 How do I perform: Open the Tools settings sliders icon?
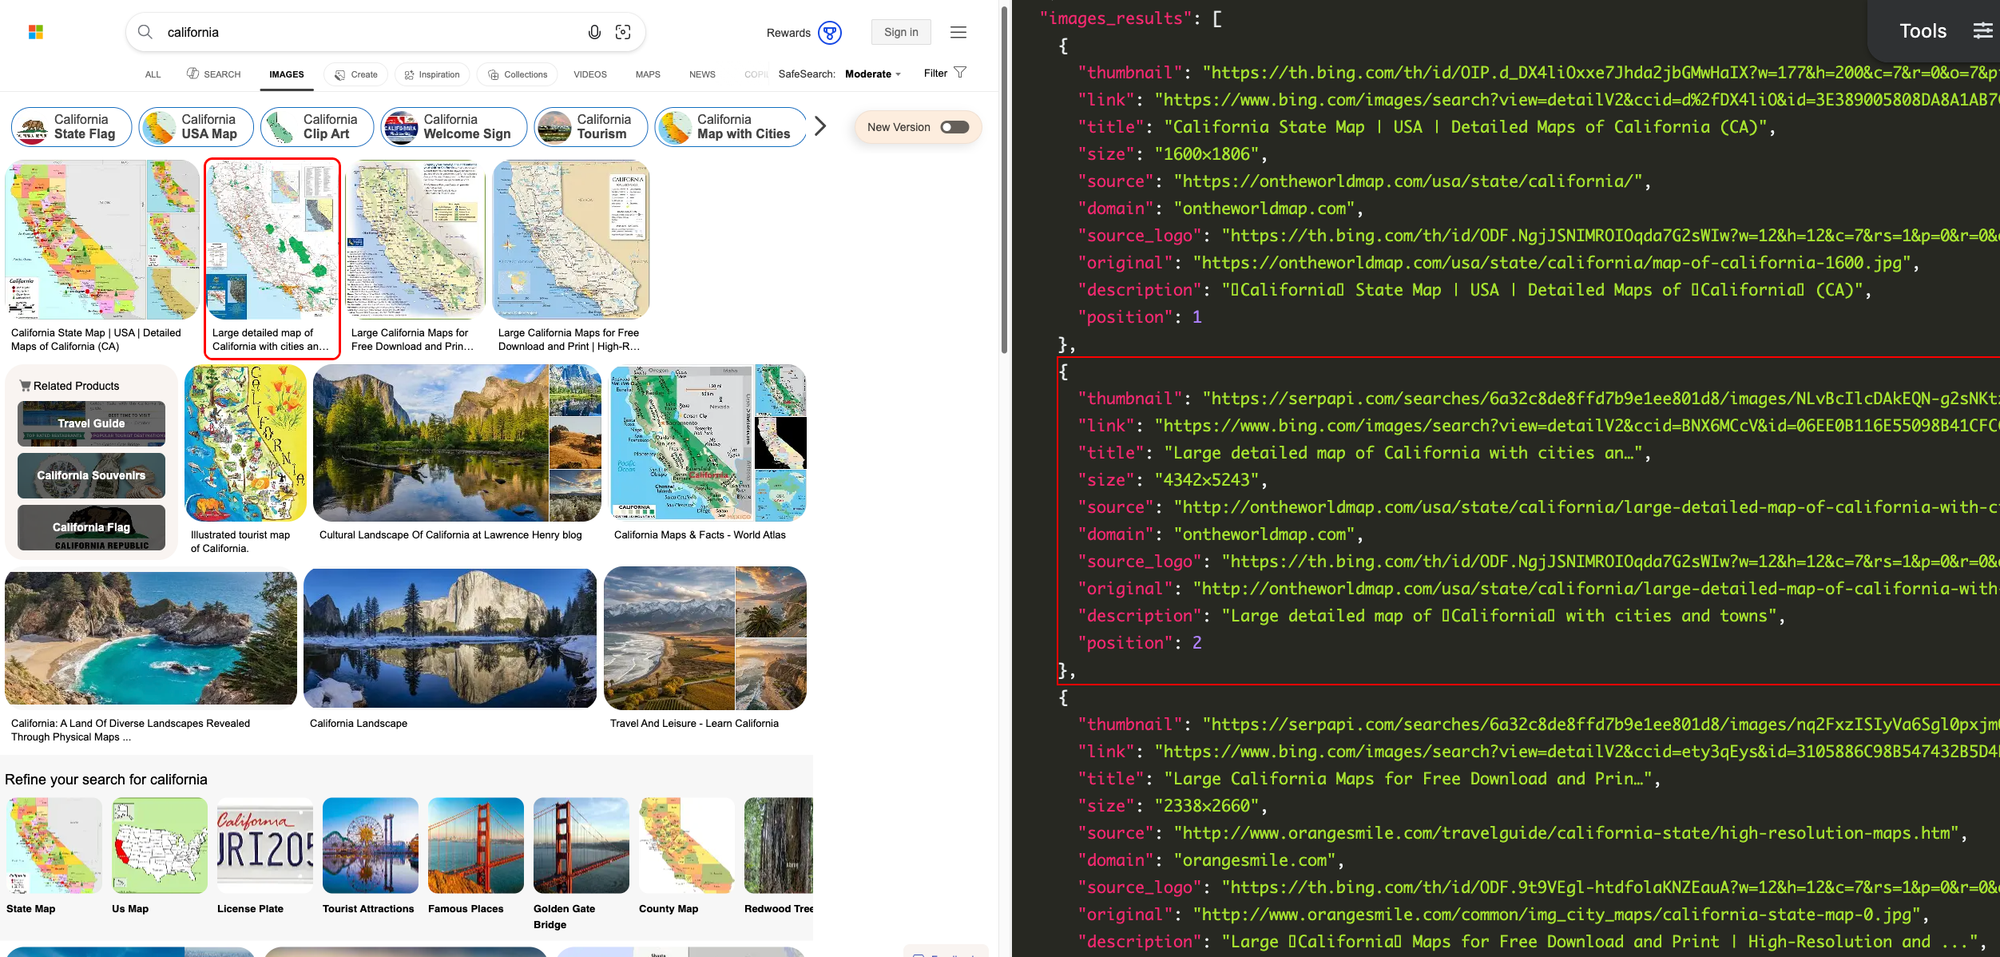tap(1982, 31)
